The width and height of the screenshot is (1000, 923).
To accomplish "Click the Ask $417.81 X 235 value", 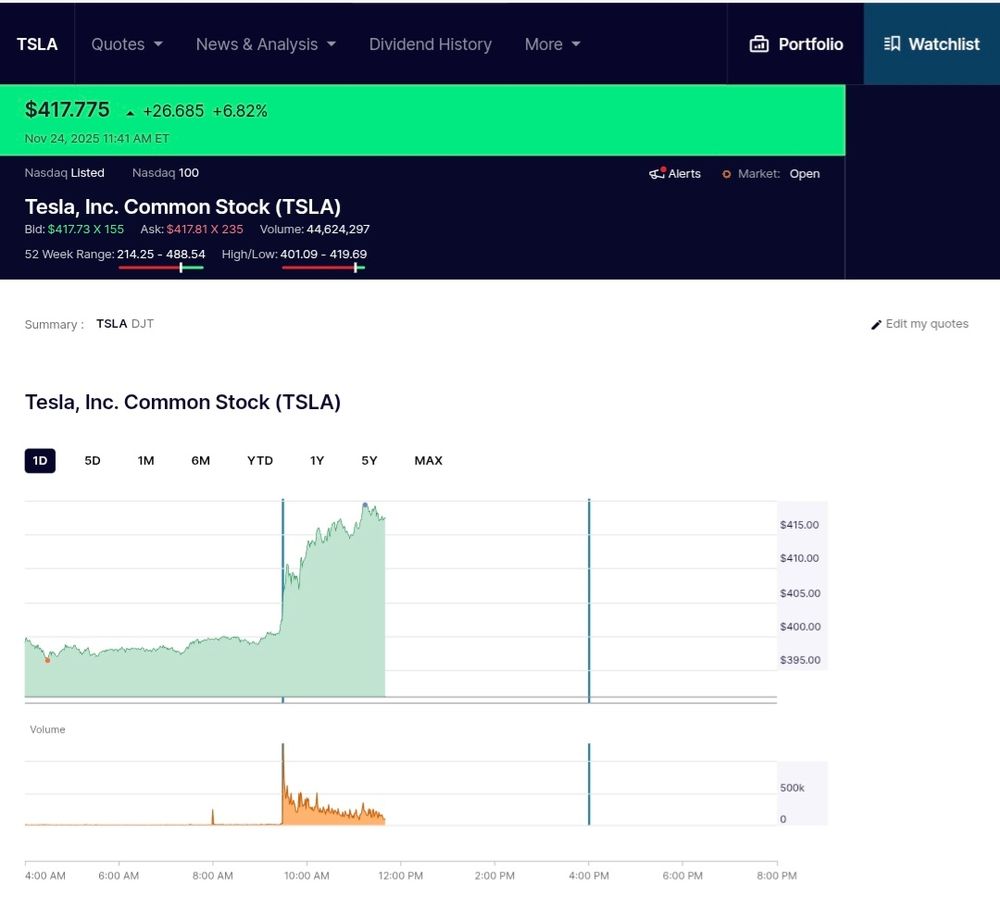I will coord(205,229).
